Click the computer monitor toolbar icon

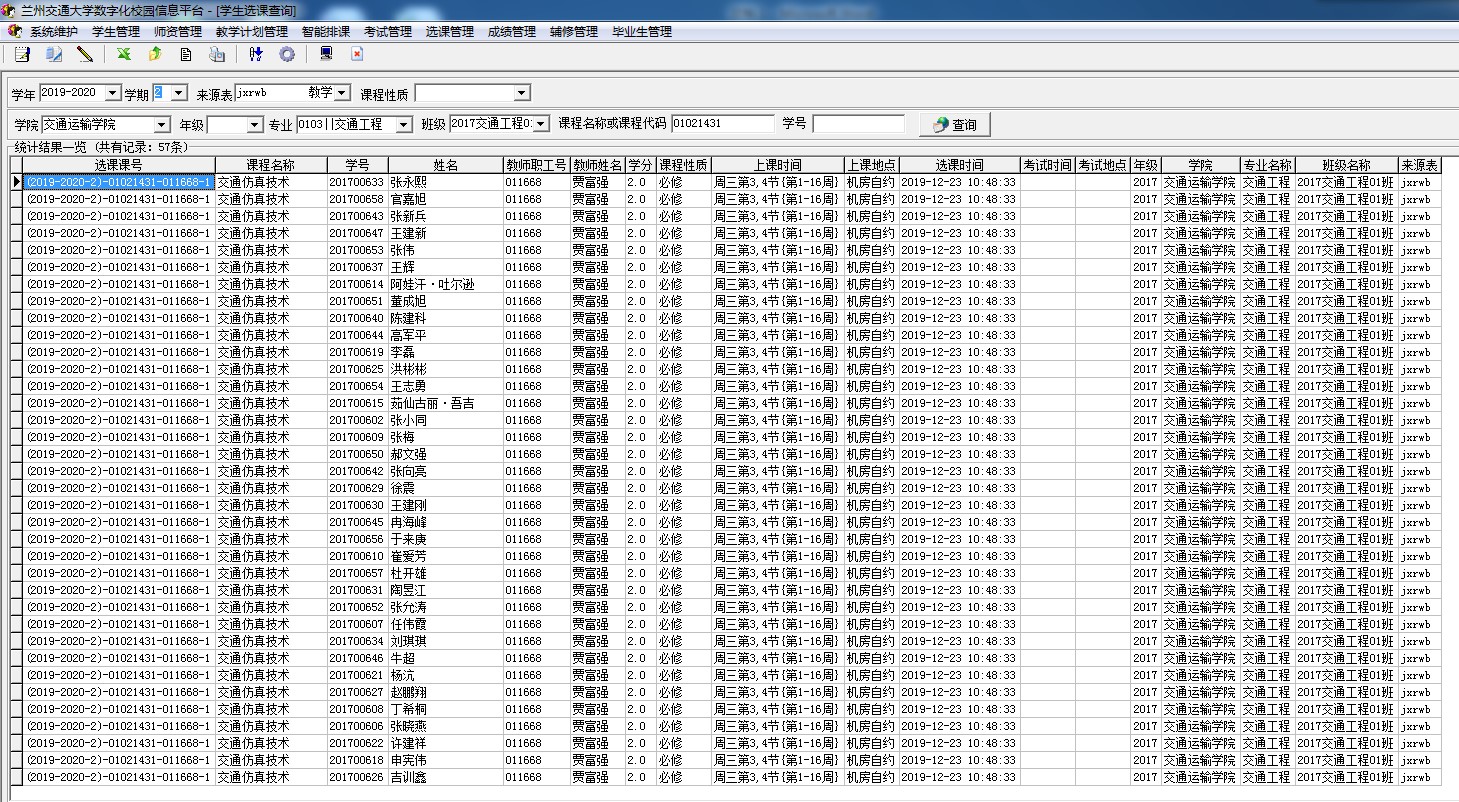coord(325,55)
